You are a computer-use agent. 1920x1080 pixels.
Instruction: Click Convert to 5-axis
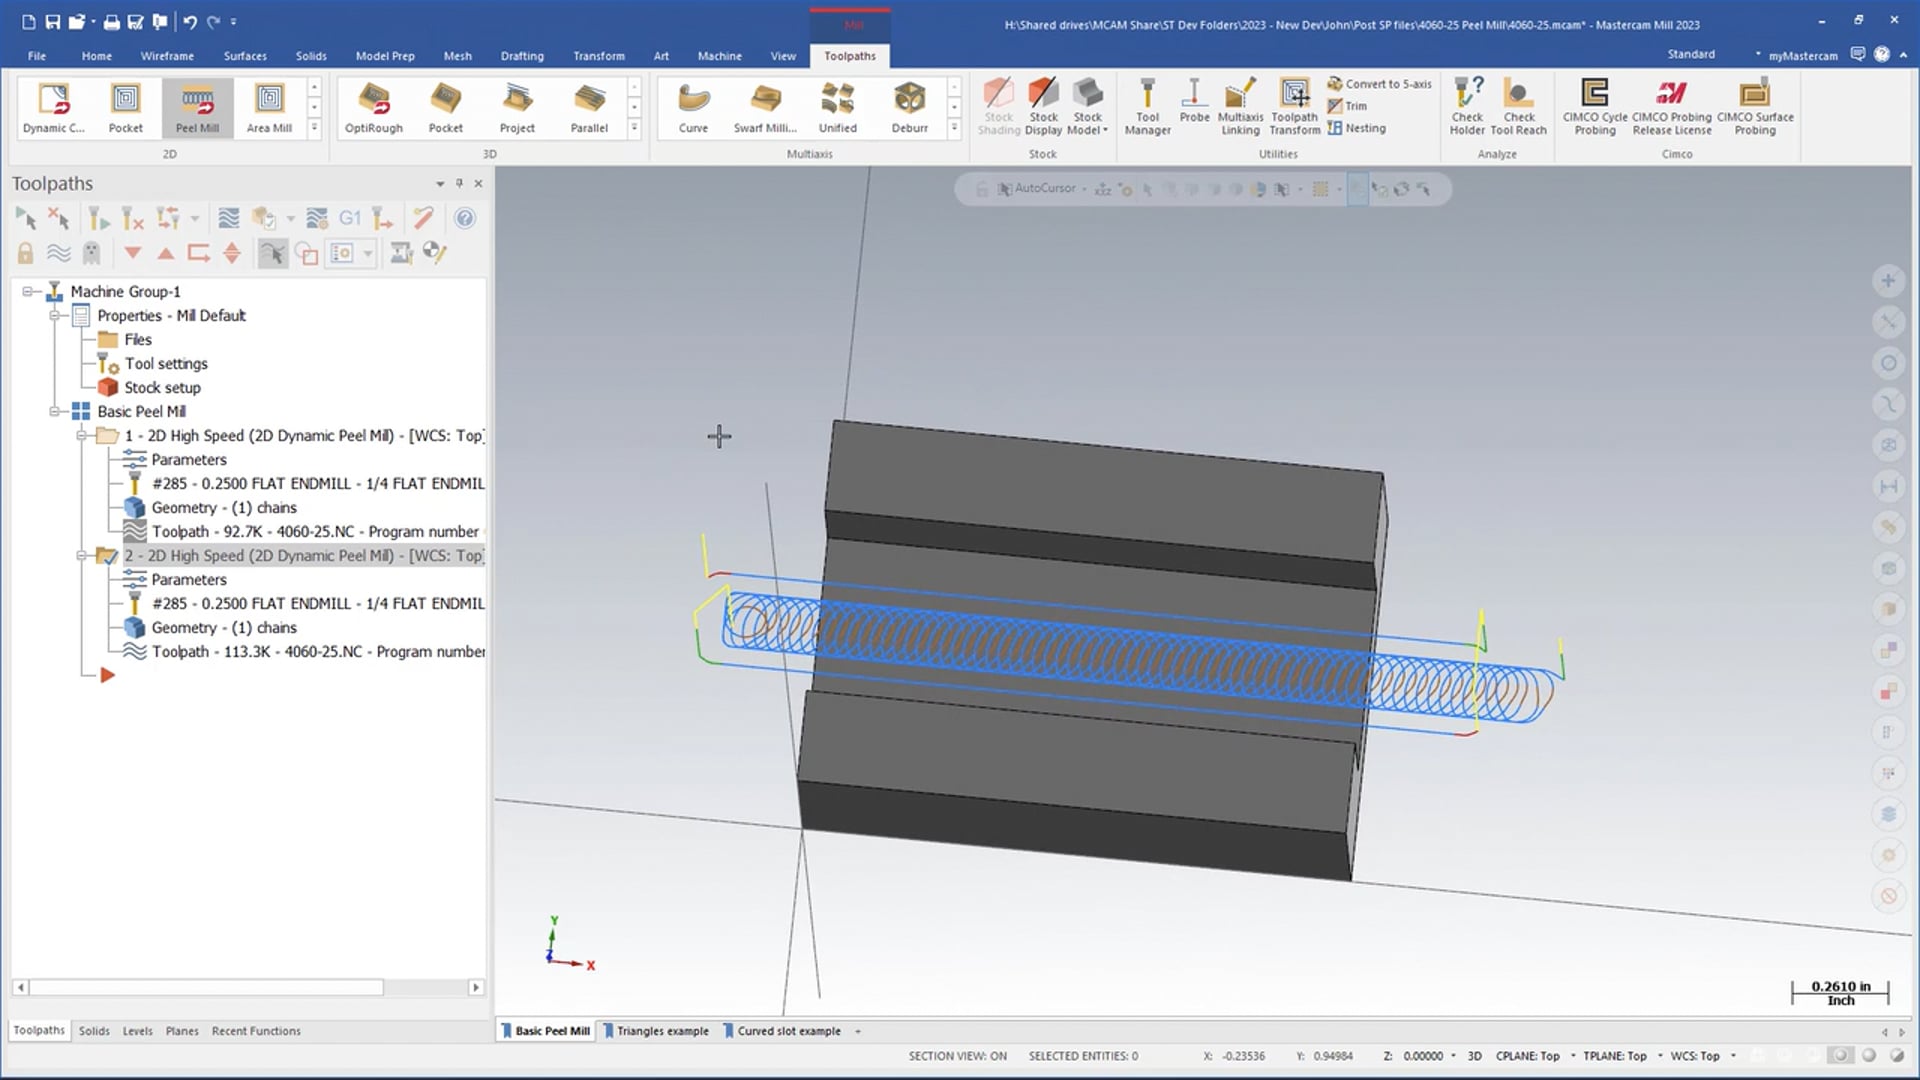click(x=1379, y=84)
